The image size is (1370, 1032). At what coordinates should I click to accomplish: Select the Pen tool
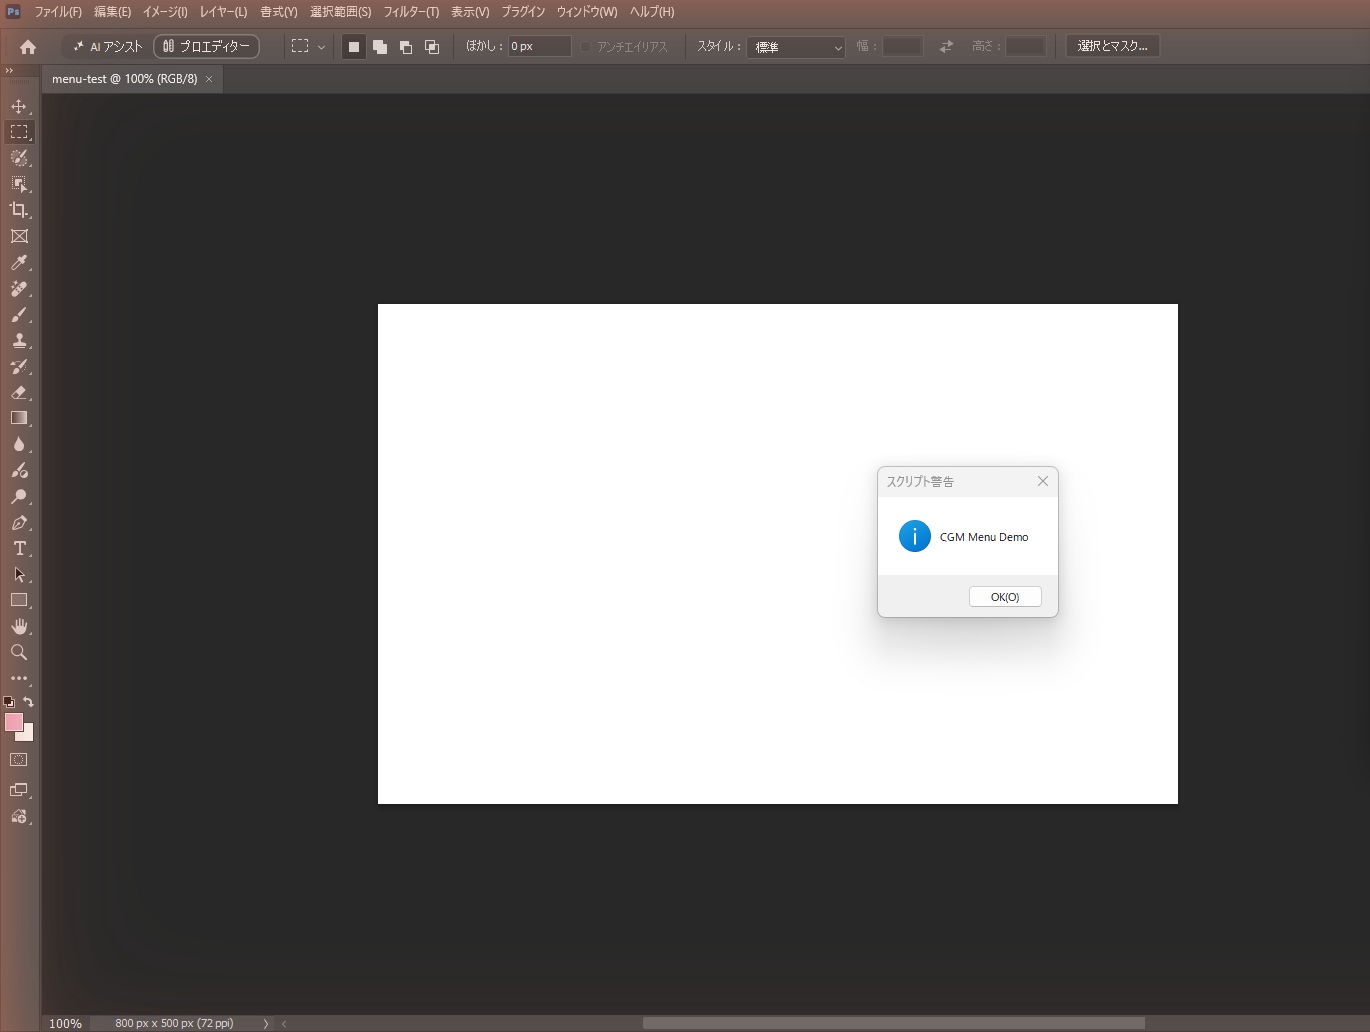click(19, 522)
